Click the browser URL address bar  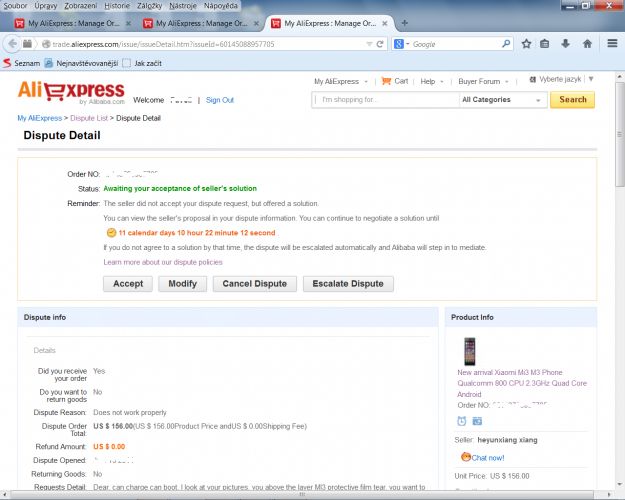(x=207, y=44)
